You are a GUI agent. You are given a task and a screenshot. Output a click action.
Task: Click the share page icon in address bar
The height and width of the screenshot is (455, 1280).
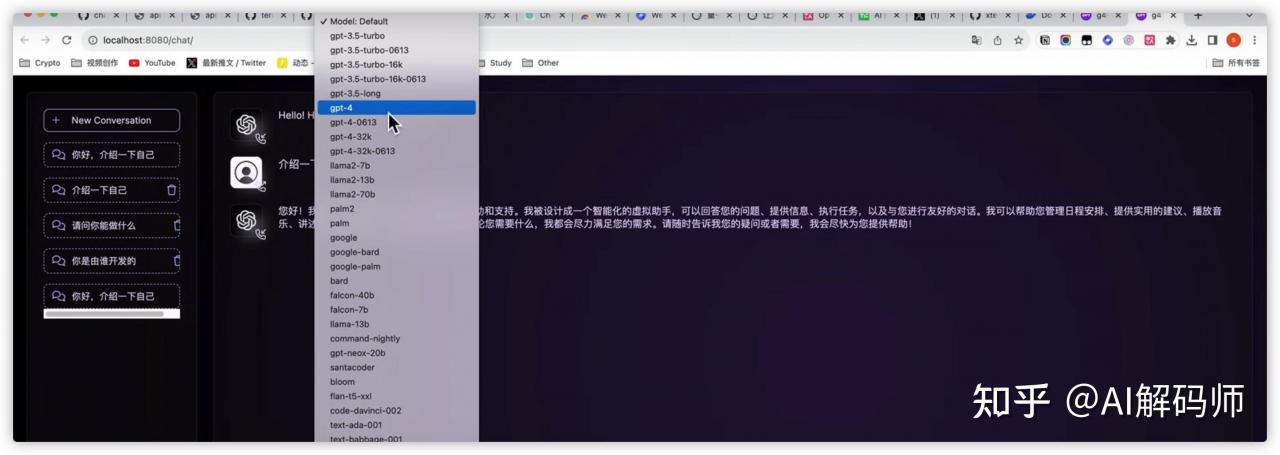pyautogui.click(x=997, y=40)
